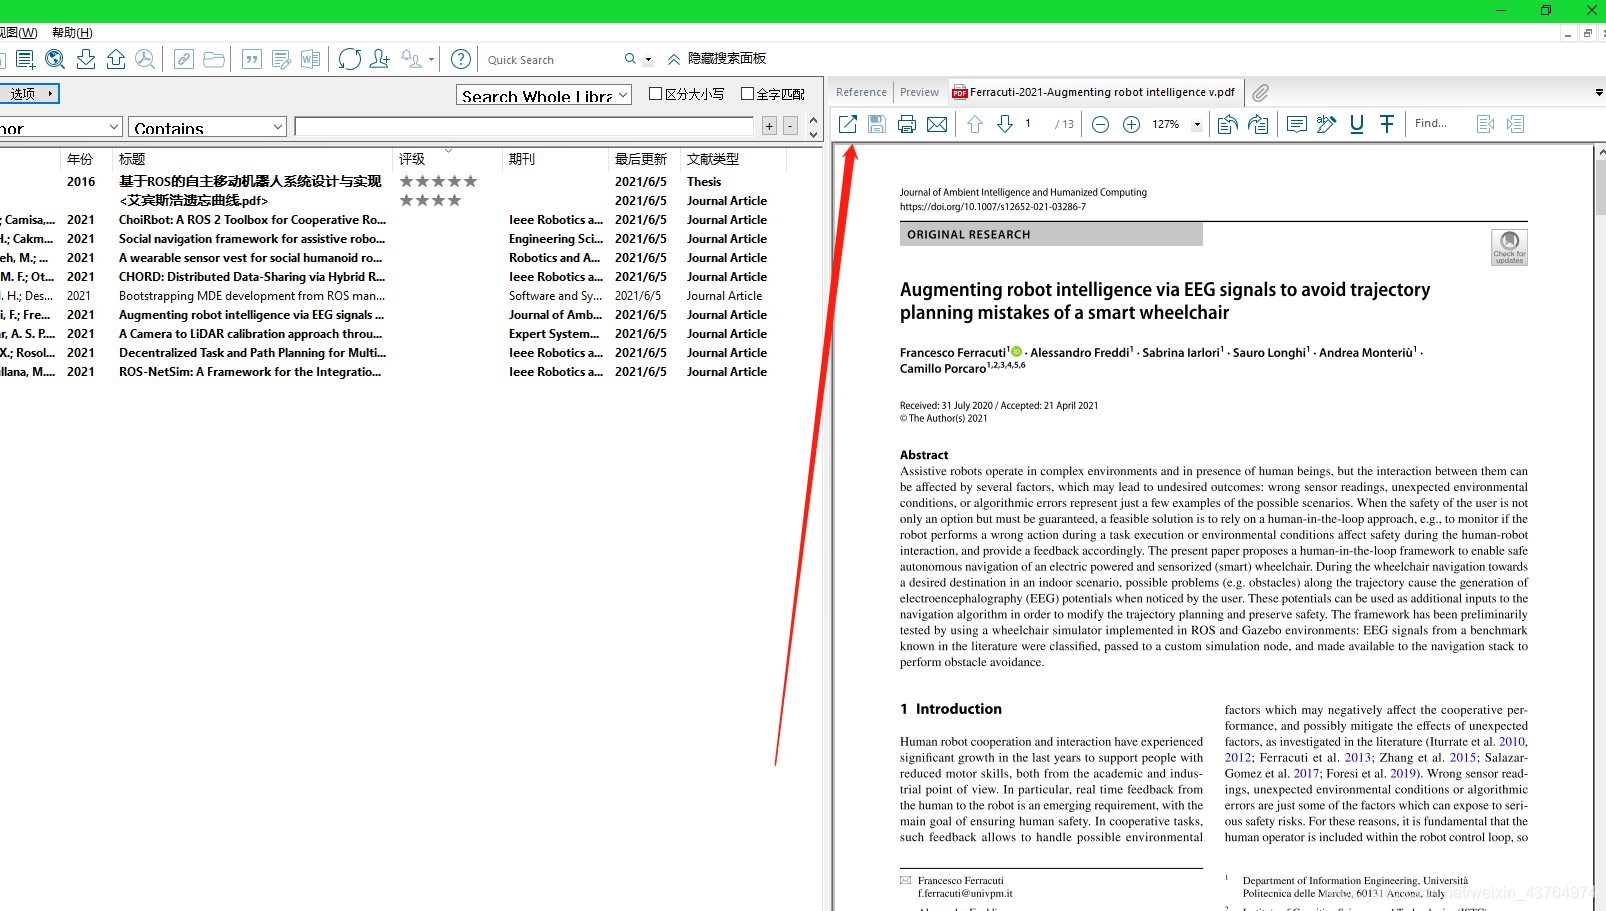The width and height of the screenshot is (1606, 911).
Task: Toggle the 区分大小写 match case checkbox
Action: [x=656, y=94]
